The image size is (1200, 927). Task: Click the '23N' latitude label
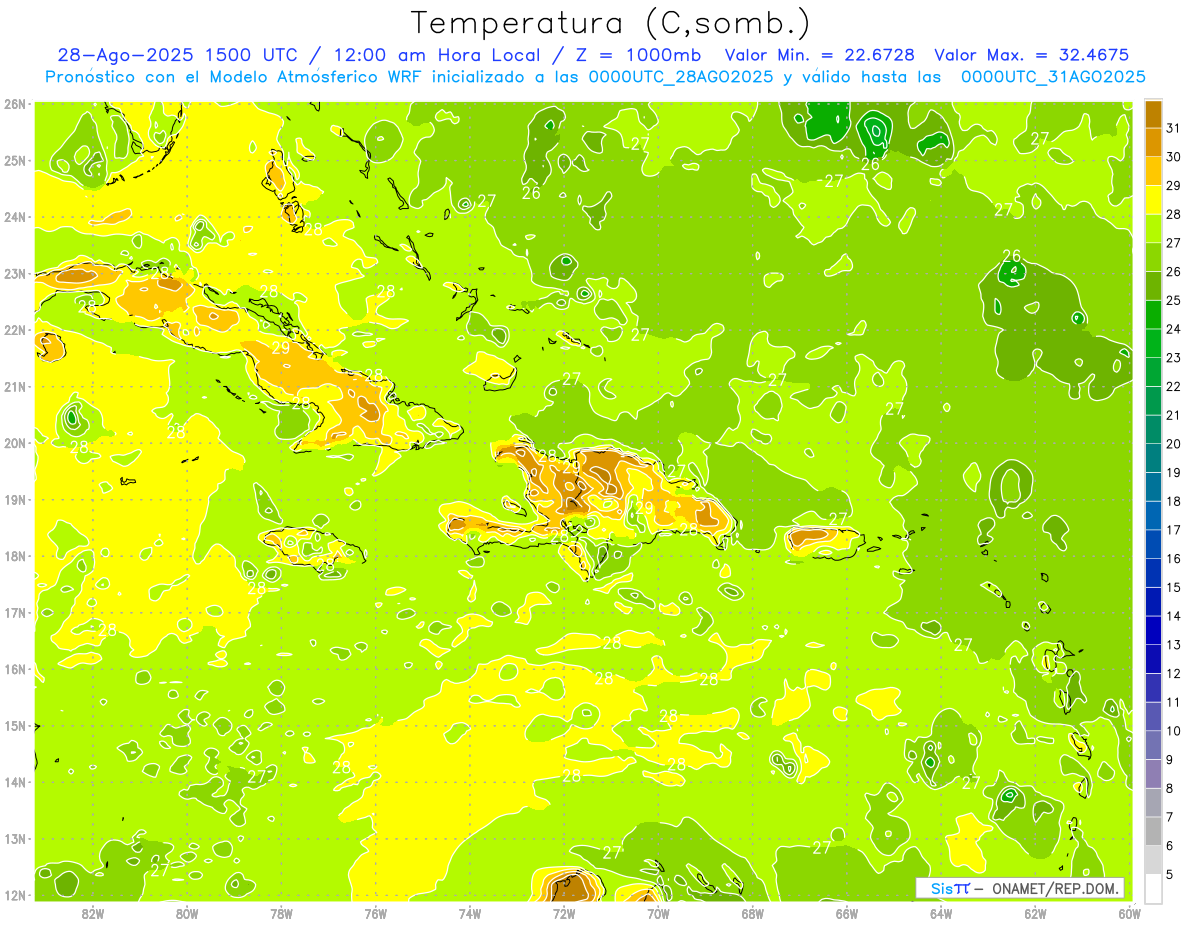14,274
